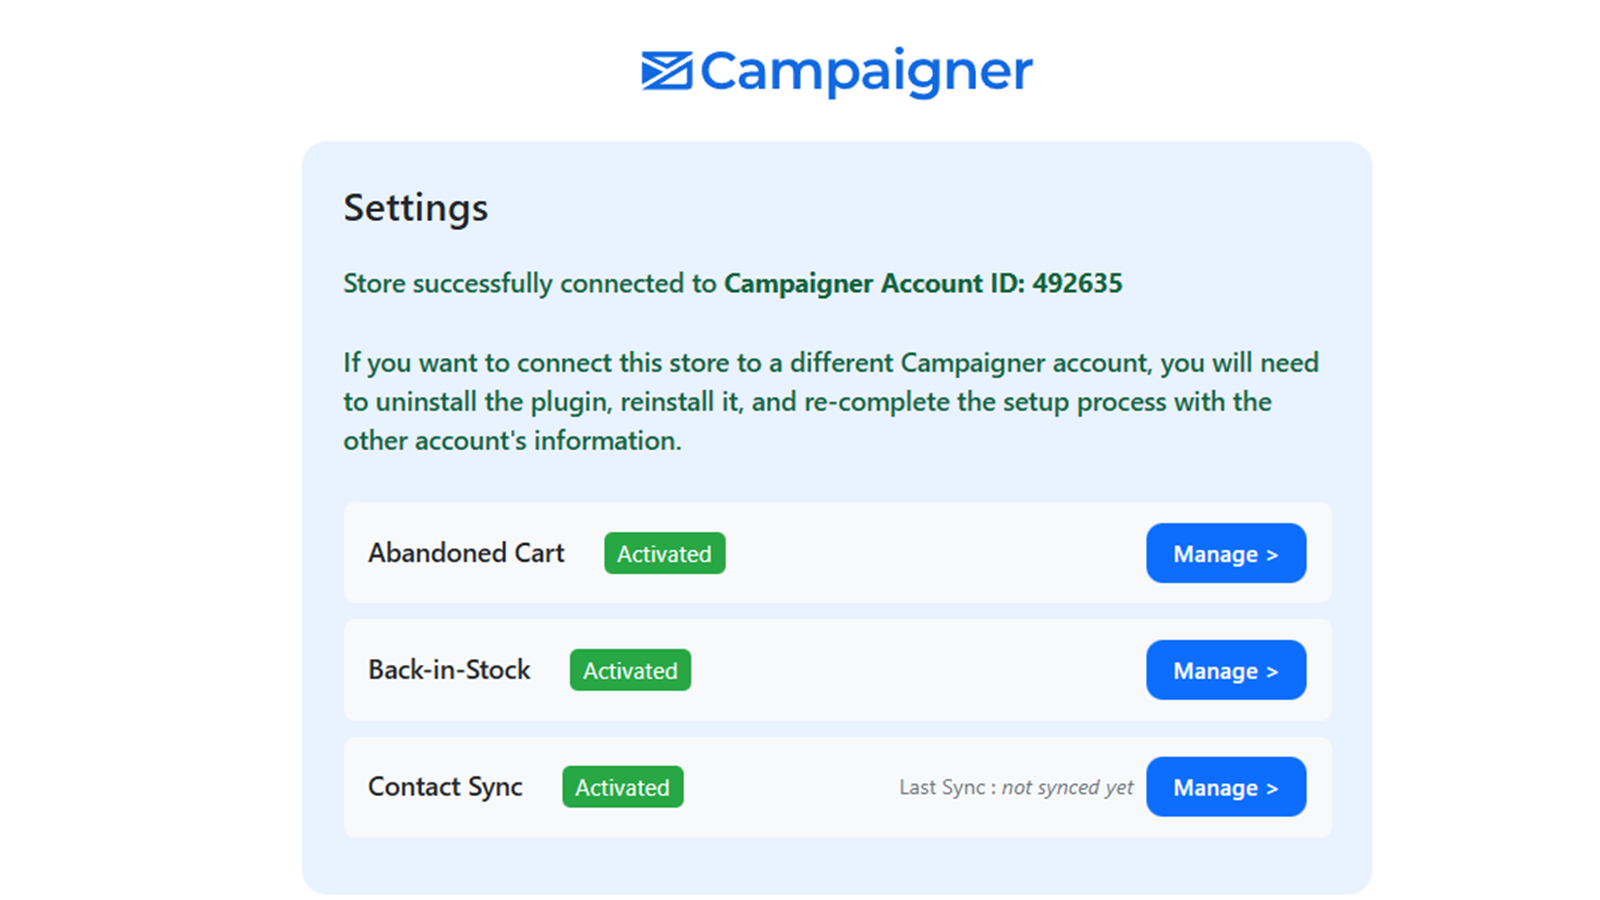This screenshot has width=1600, height=900.
Task: Select the Back-in-Stock row label
Action: point(449,670)
